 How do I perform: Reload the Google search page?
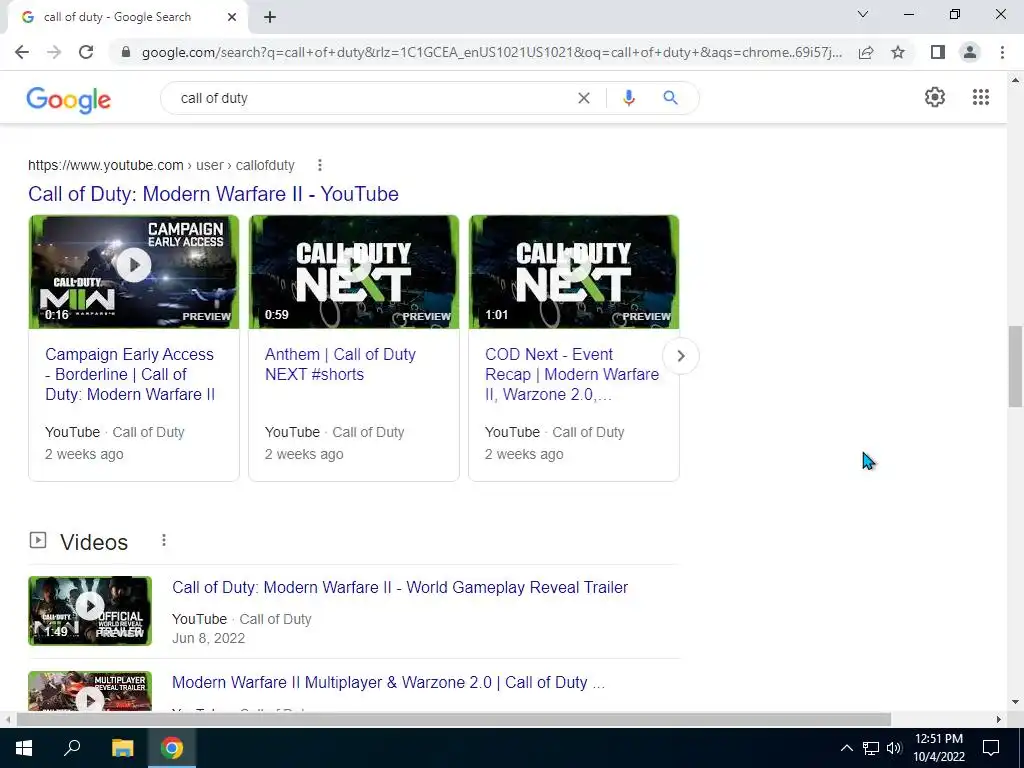pyautogui.click(x=86, y=52)
